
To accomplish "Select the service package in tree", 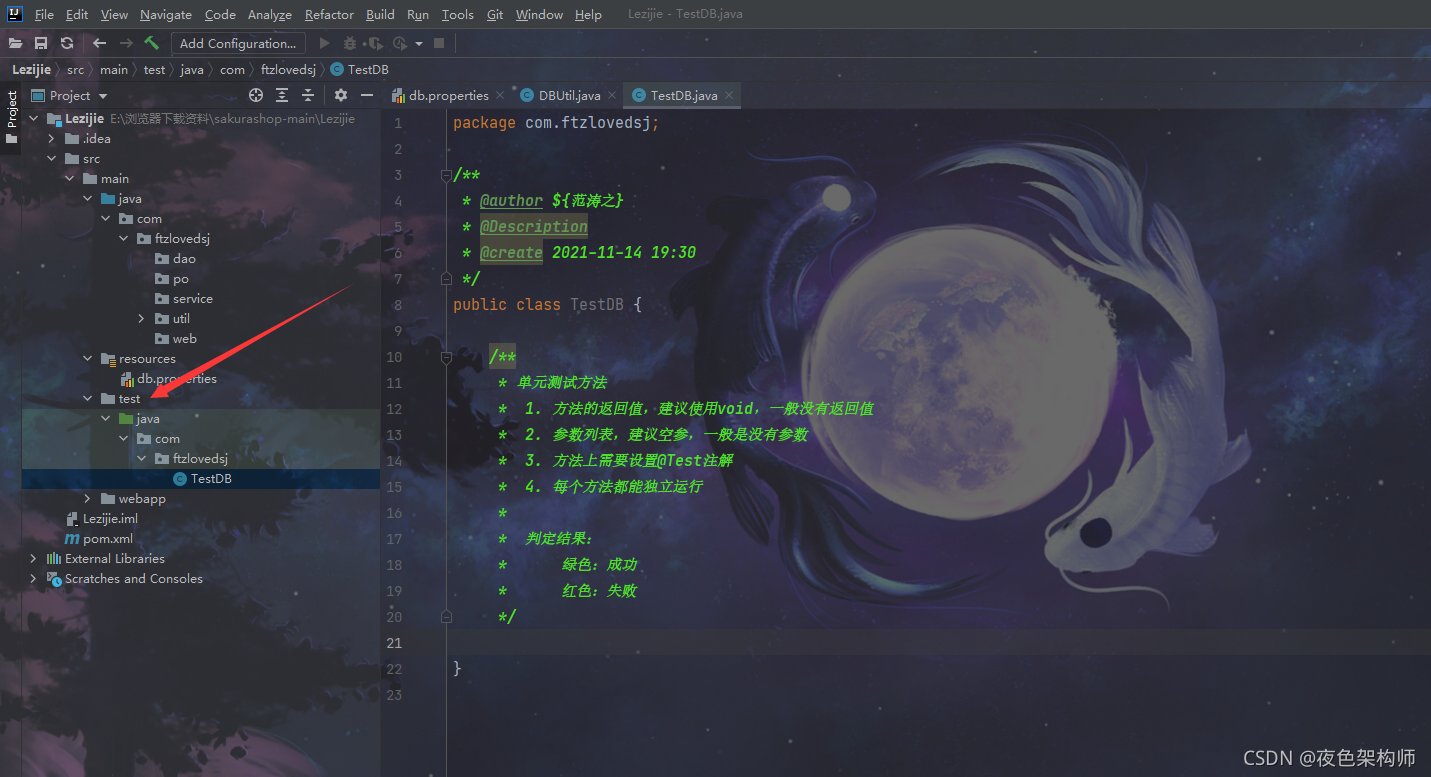I will [192, 298].
